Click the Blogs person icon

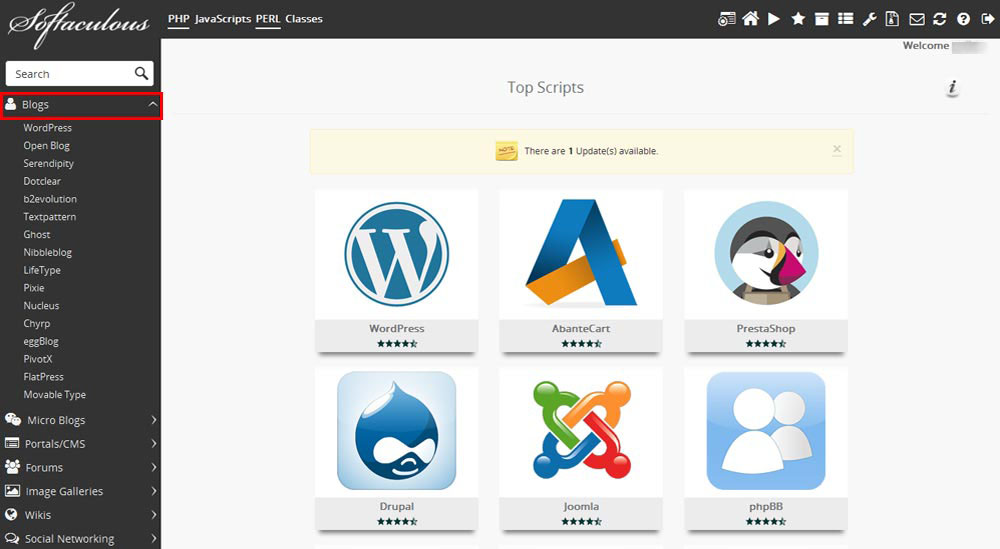[10, 103]
